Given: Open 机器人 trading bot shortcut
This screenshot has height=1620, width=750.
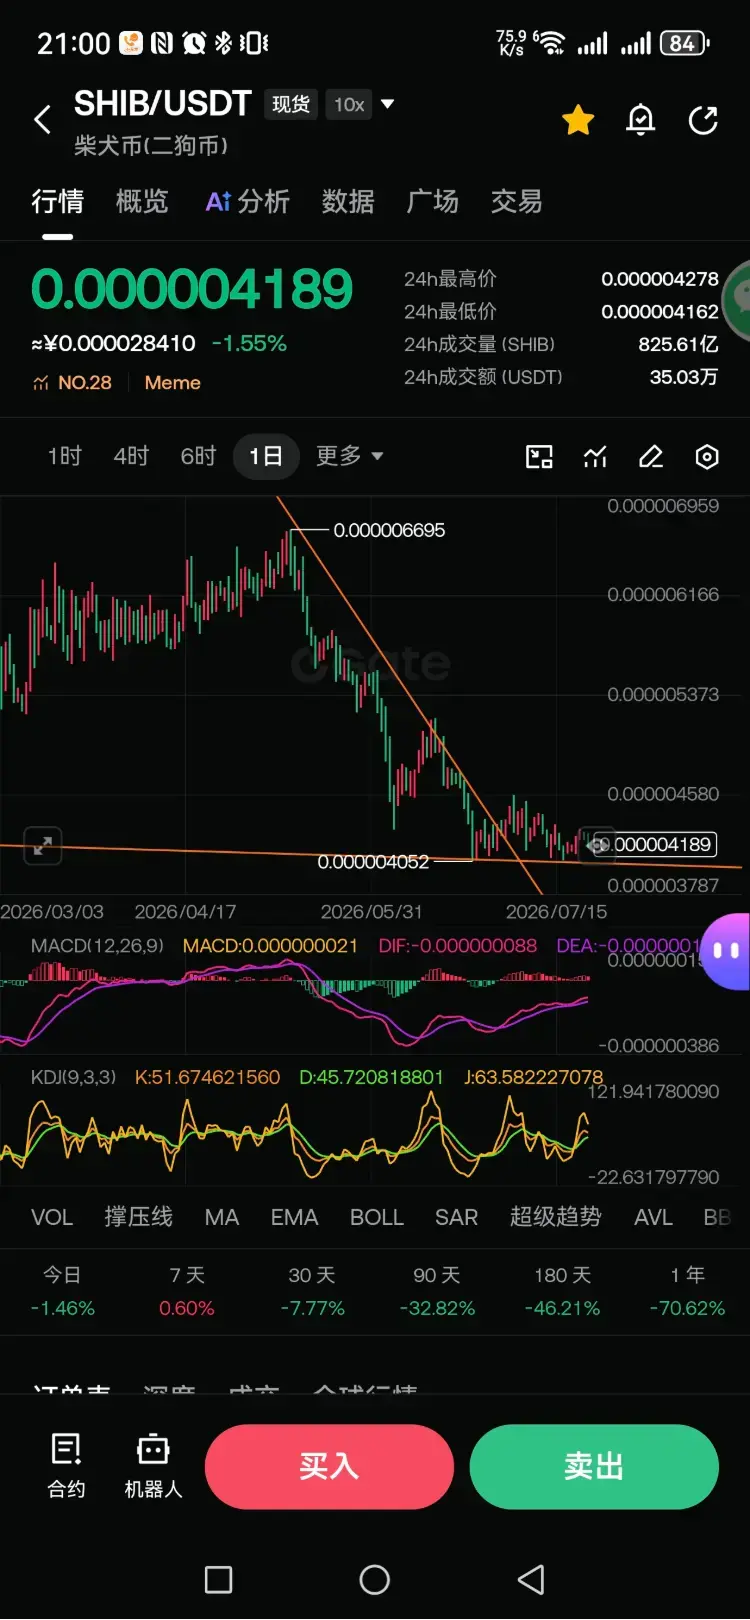Looking at the screenshot, I should [x=153, y=1466].
